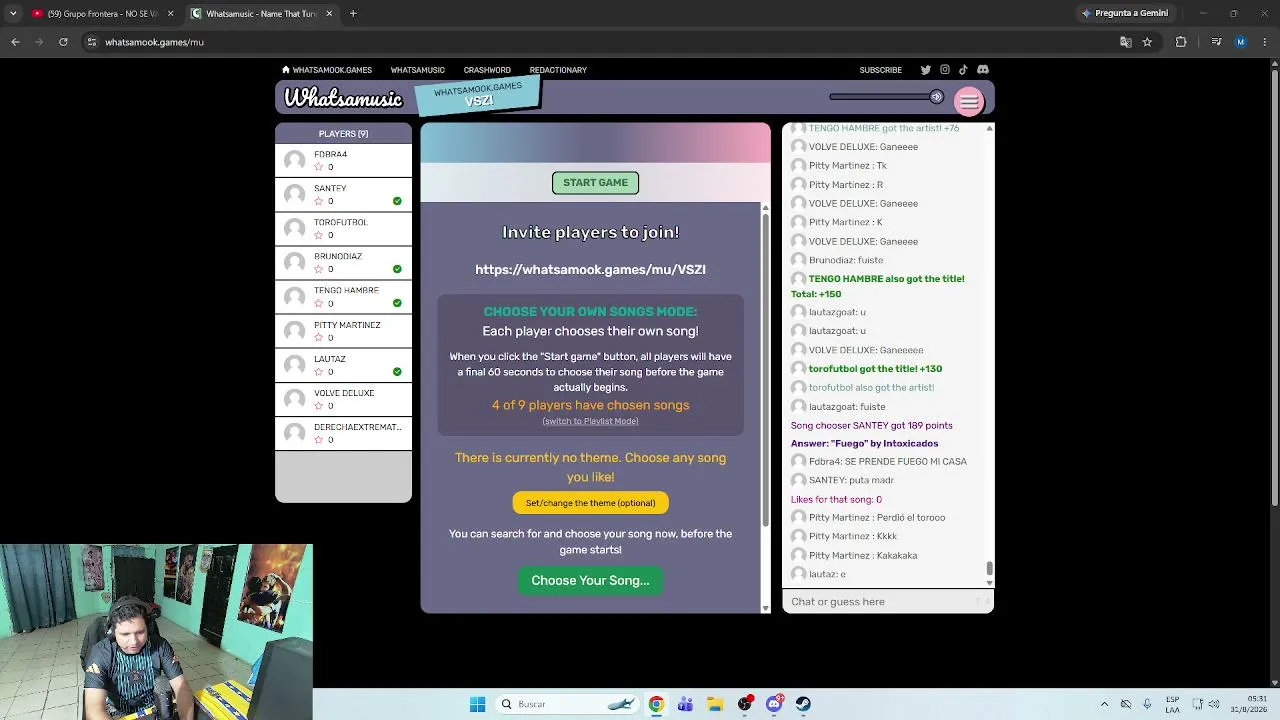This screenshot has height=720, width=1280.
Task: Open WHATSAMOOK.GAMES home in the top nav
Action: click(327, 70)
